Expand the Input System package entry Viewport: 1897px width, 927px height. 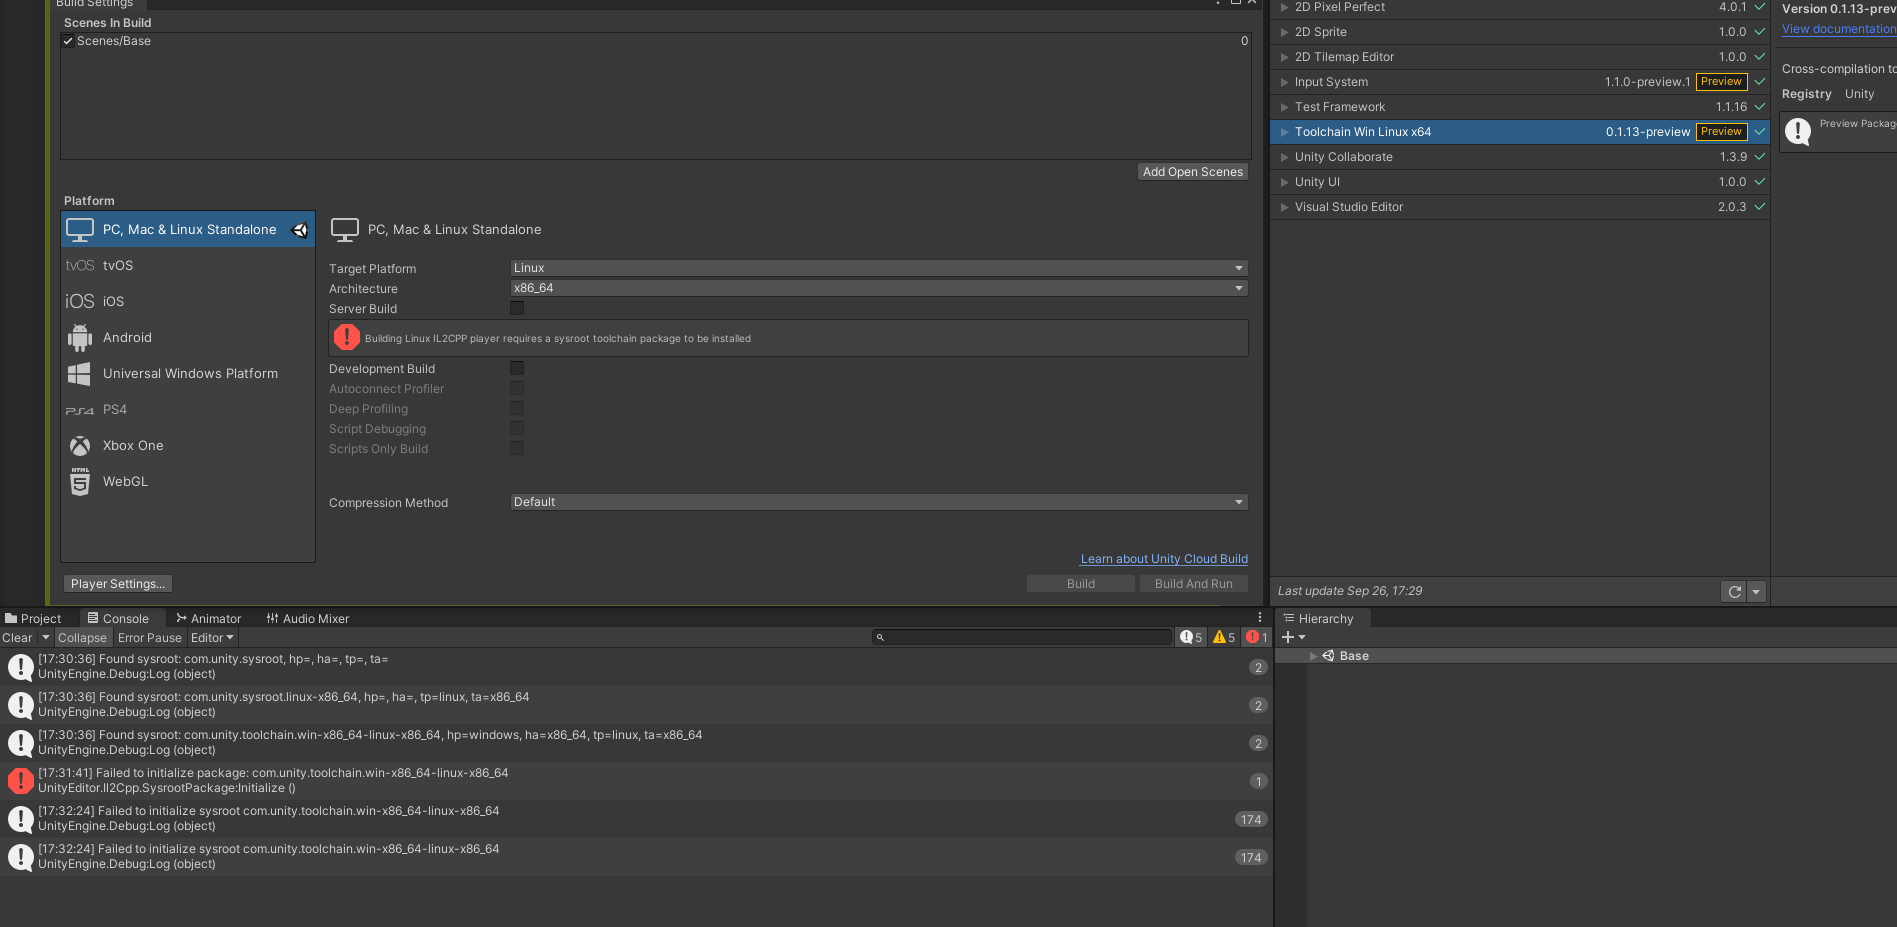point(1285,82)
